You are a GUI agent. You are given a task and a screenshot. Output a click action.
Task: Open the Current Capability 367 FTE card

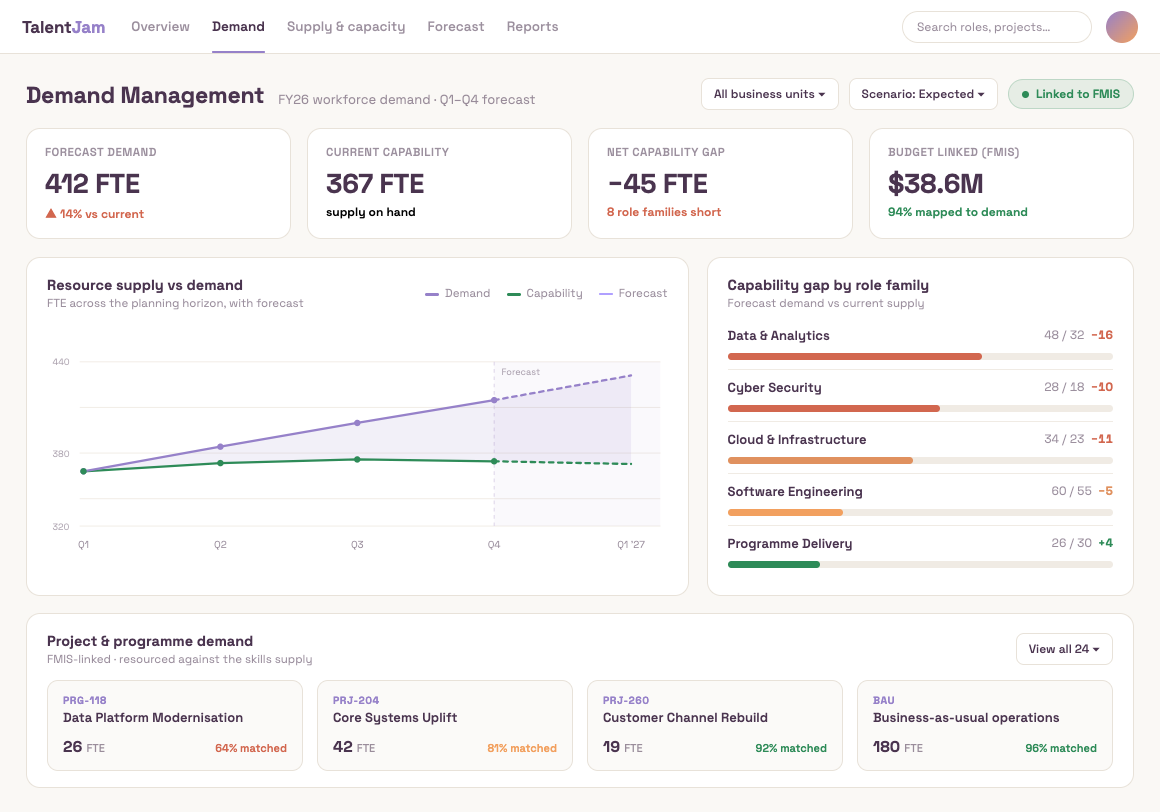pyautogui.click(x=439, y=183)
